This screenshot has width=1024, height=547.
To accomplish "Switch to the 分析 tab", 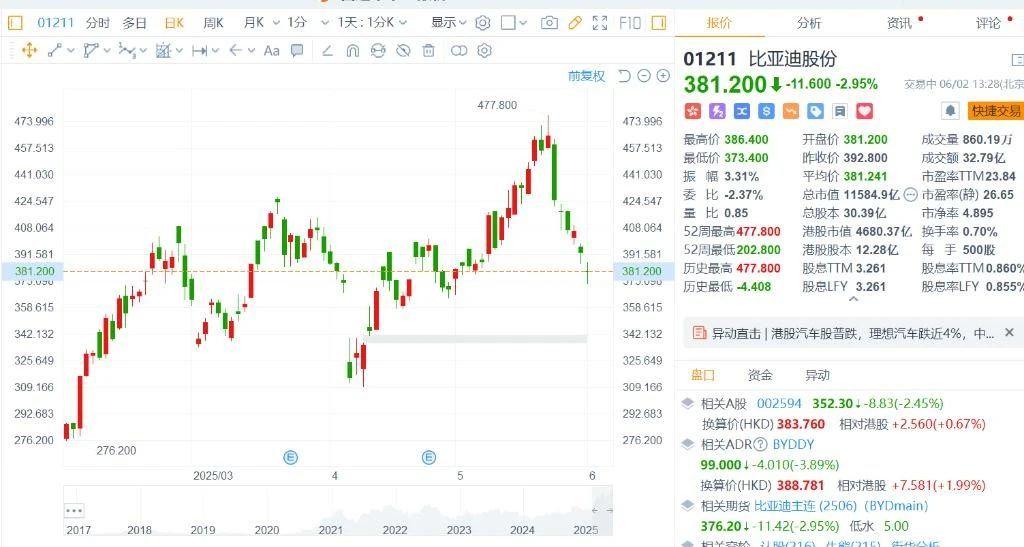I will pyautogui.click(x=809, y=23).
